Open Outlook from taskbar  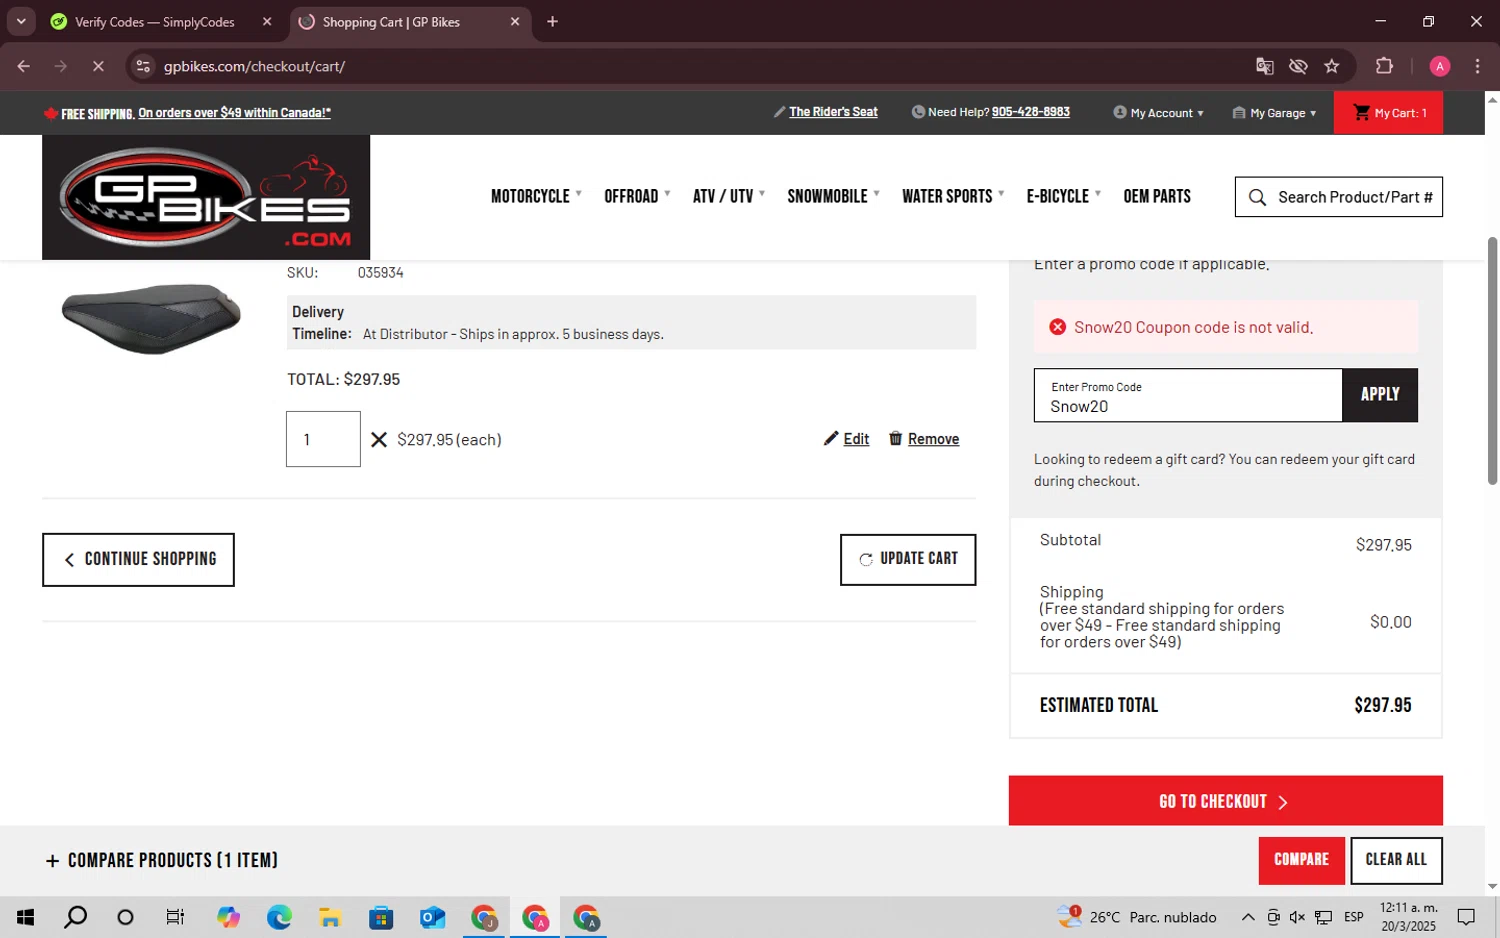pyautogui.click(x=432, y=917)
